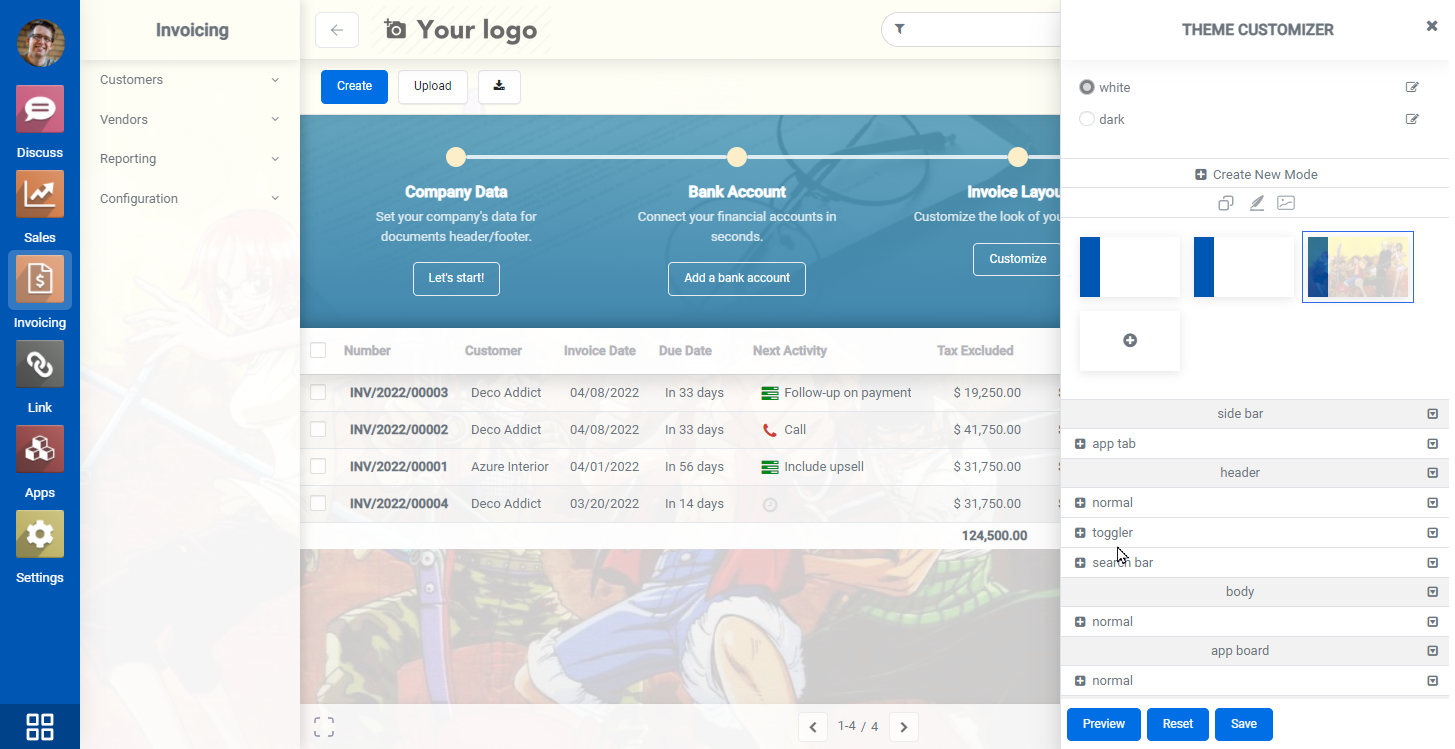Open the Configuration menu

click(x=189, y=199)
